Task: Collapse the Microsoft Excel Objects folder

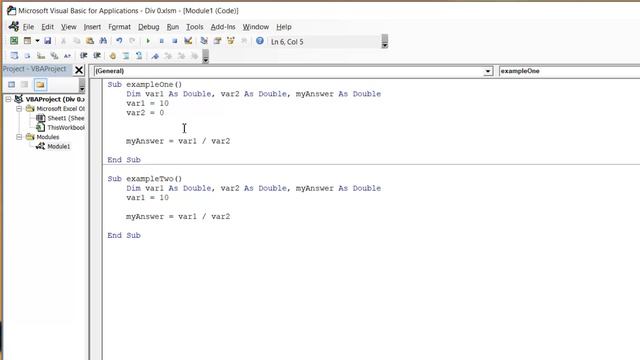Action: [x=19, y=109]
